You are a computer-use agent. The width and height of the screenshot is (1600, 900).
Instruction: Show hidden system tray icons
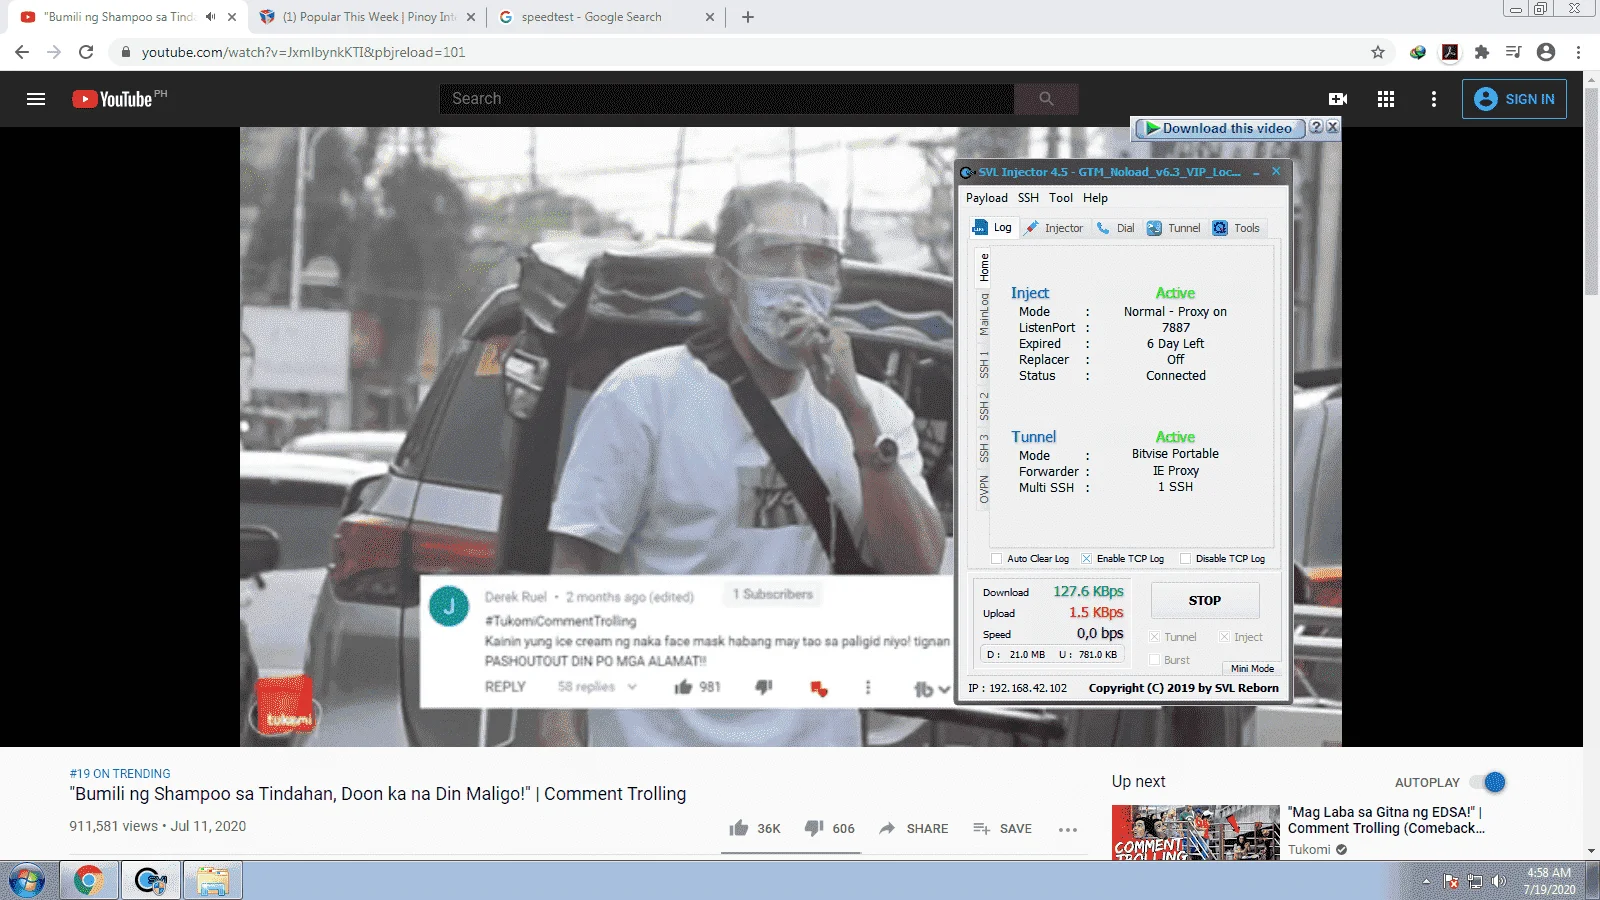pos(1426,882)
